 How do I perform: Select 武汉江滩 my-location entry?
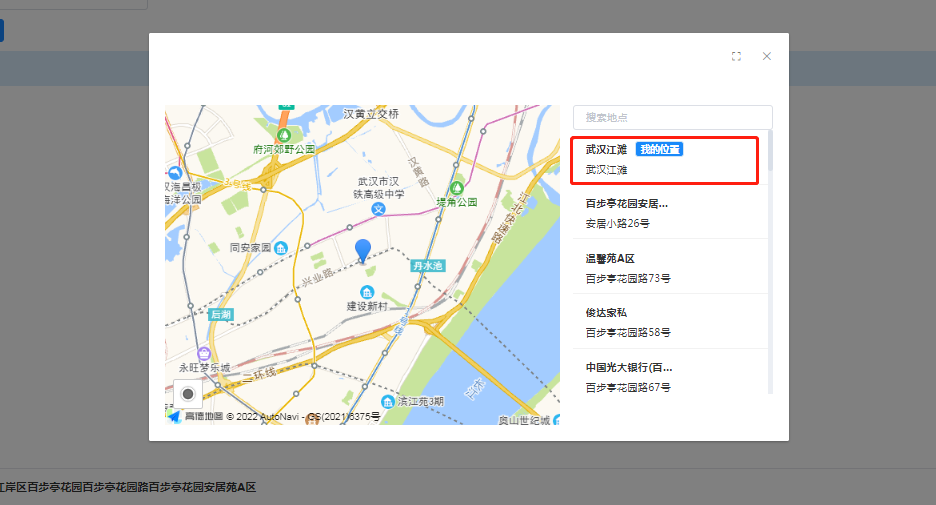click(x=665, y=159)
